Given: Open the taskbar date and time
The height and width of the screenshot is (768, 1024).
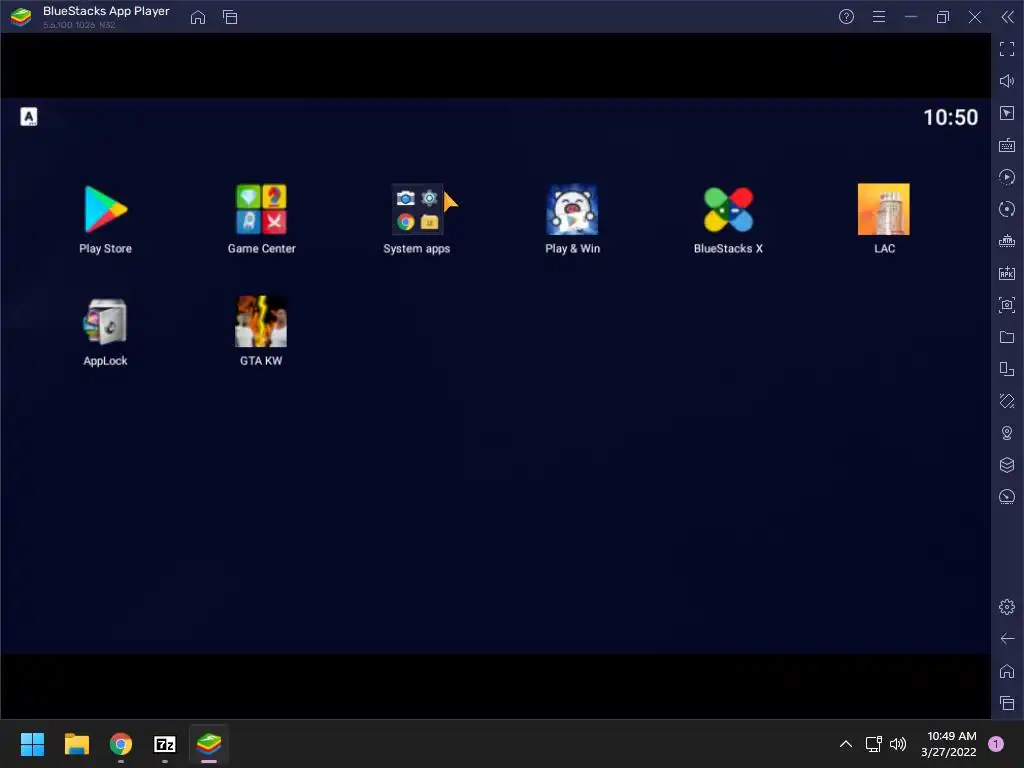Looking at the screenshot, I should coord(949,744).
